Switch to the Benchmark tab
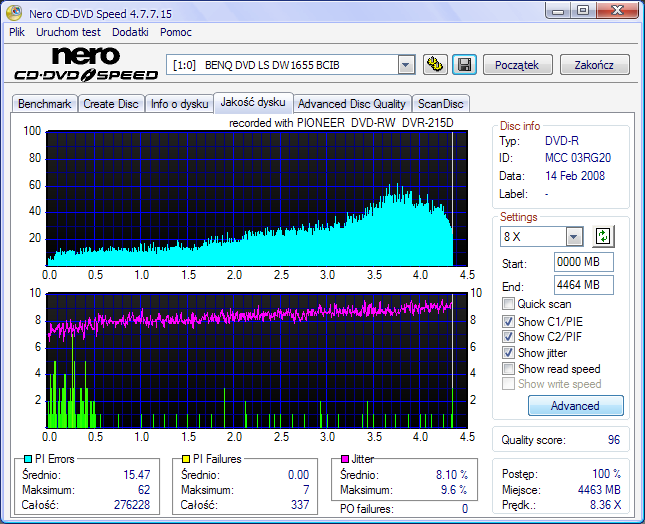Image resolution: width=645 pixels, height=524 pixels. click(x=44, y=104)
